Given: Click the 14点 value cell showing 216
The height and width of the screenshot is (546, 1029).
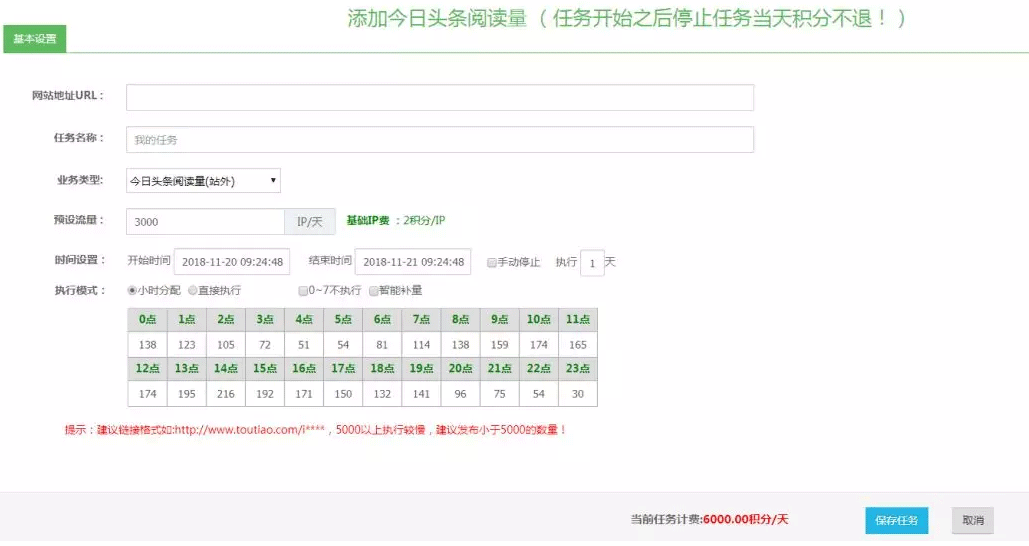Looking at the screenshot, I should 226,394.
